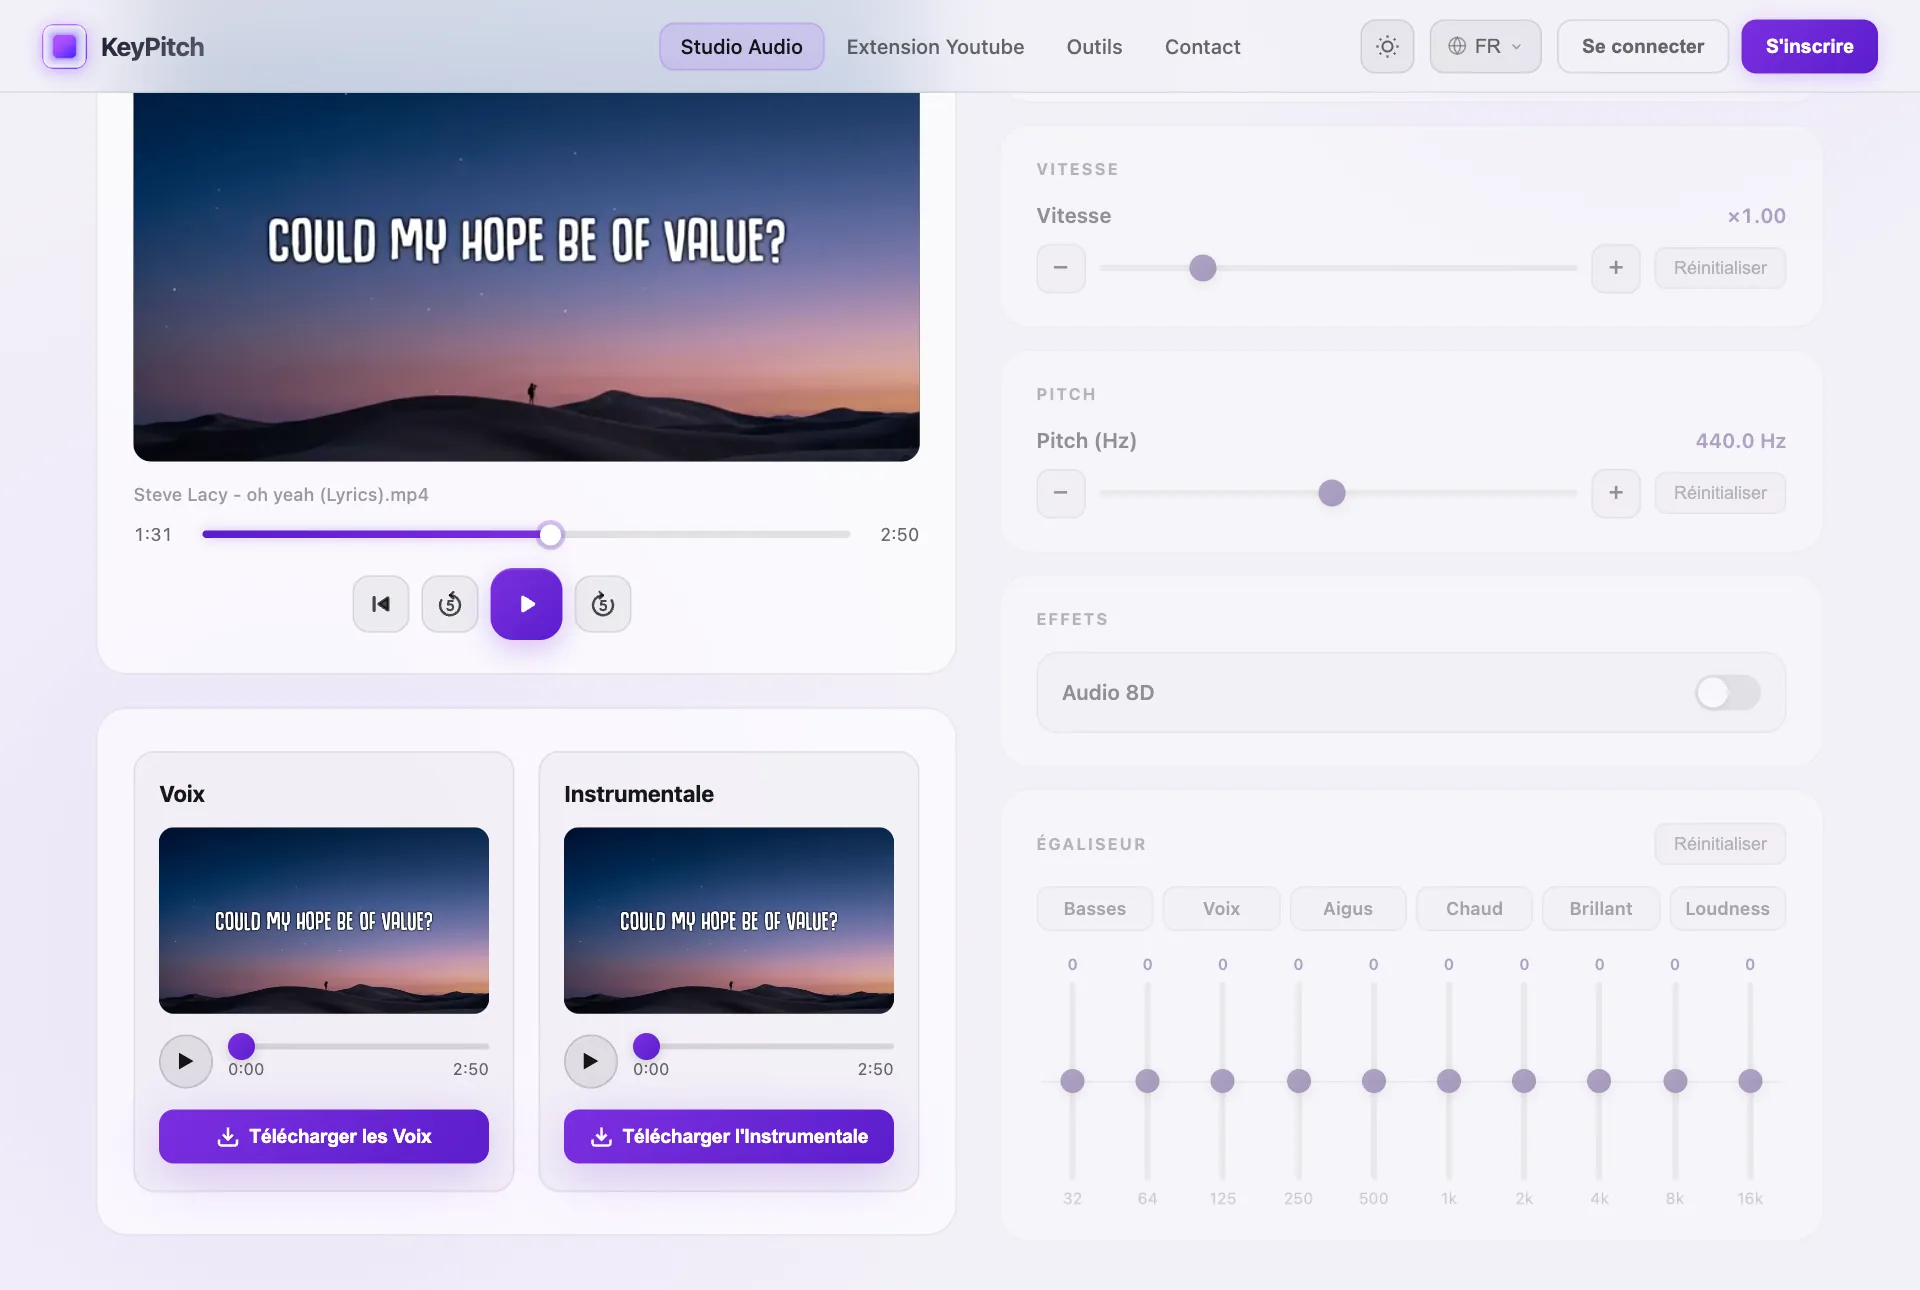1920x1290 pixels.
Task: Click the Voix stem seek handle
Action: [x=242, y=1047]
